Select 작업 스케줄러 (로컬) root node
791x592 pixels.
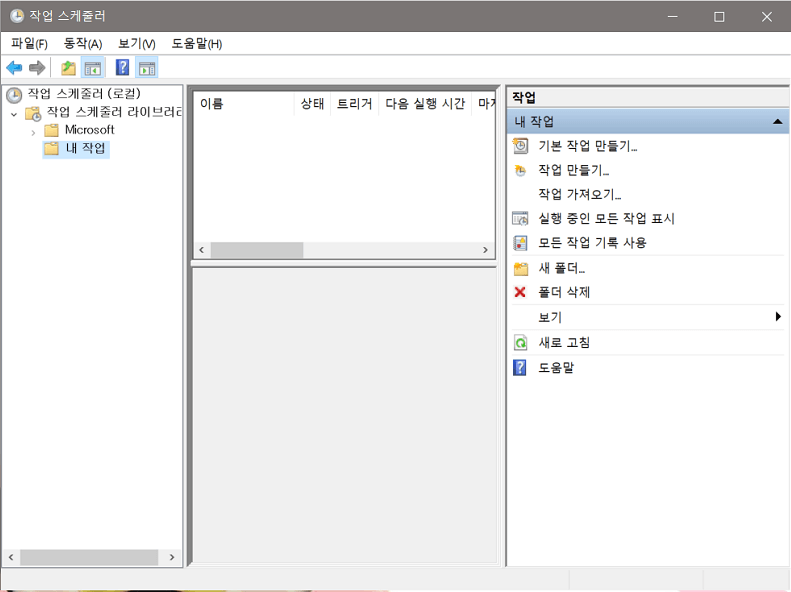click(x=84, y=94)
